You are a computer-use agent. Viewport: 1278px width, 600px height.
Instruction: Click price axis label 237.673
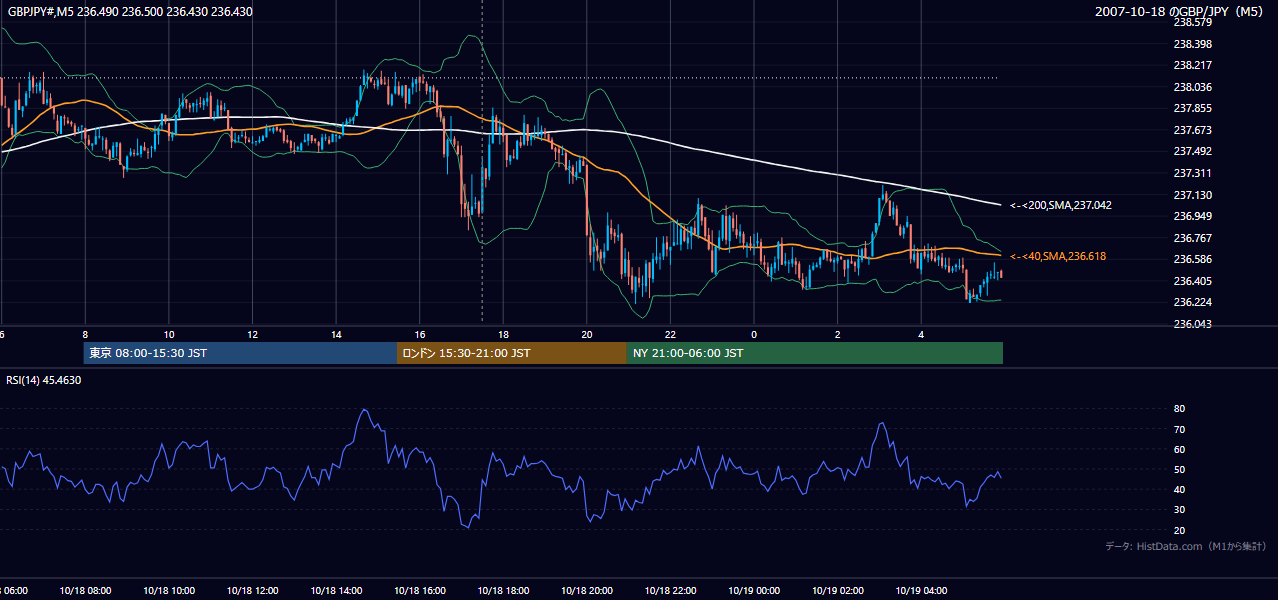coord(1192,130)
